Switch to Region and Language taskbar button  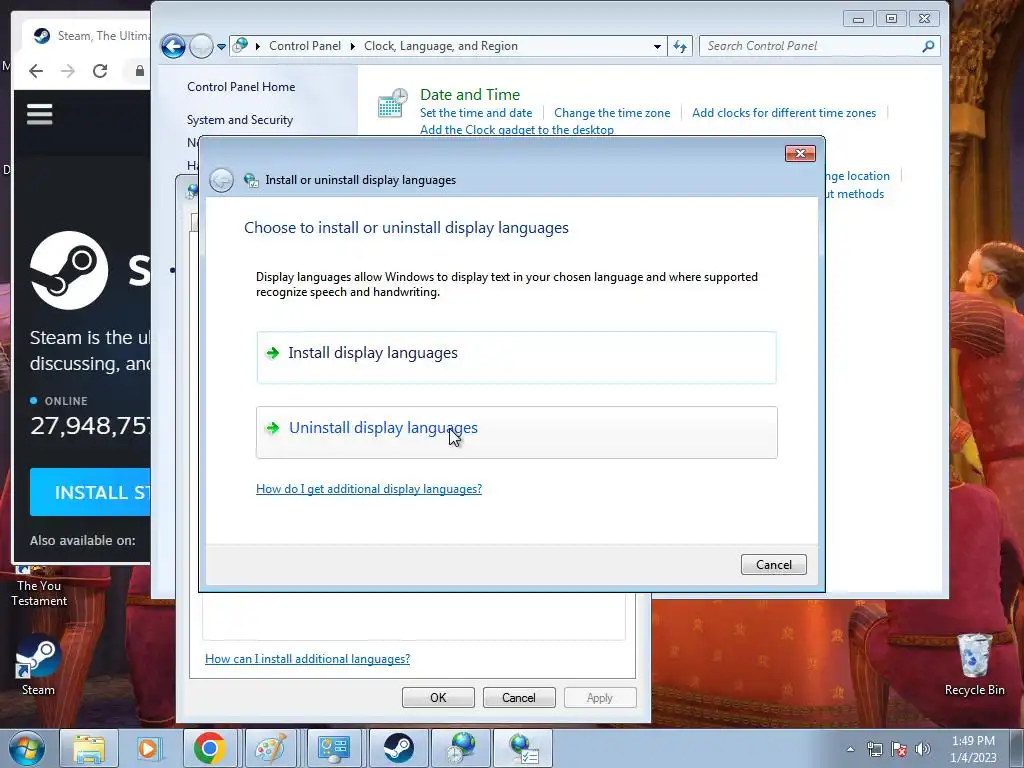coord(462,748)
